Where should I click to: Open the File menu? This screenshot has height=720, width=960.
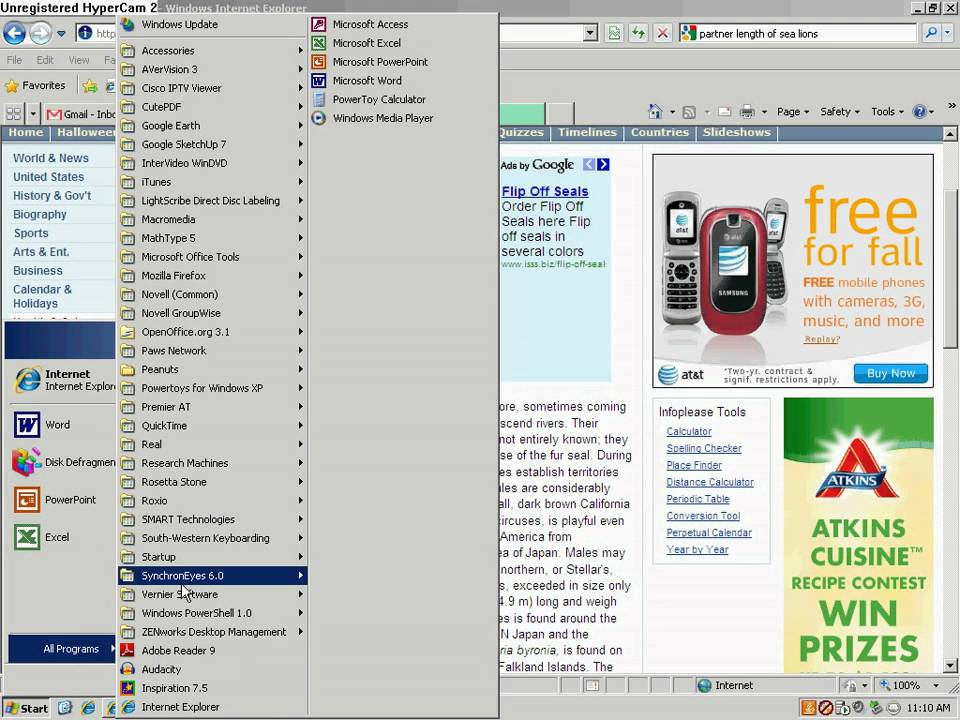pos(14,60)
